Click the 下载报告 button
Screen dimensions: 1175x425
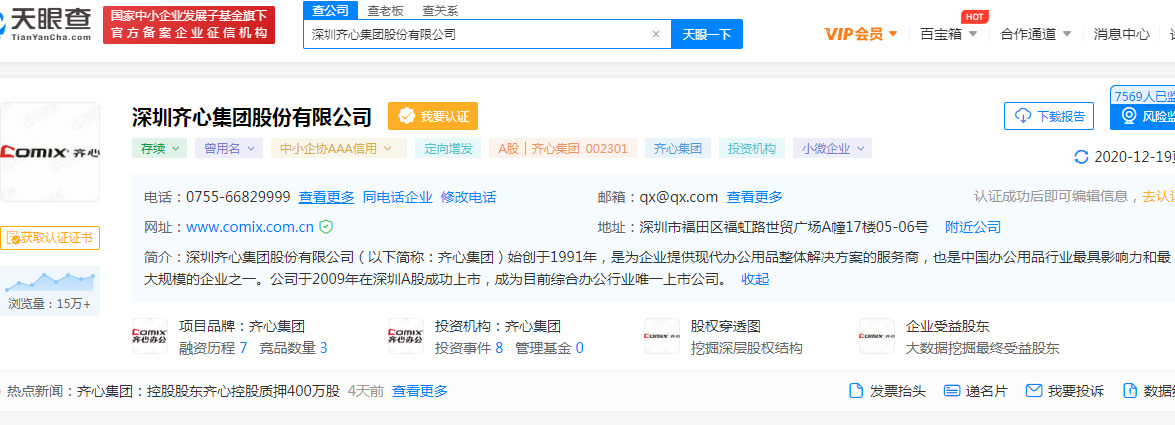click(x=1049, y=116)
